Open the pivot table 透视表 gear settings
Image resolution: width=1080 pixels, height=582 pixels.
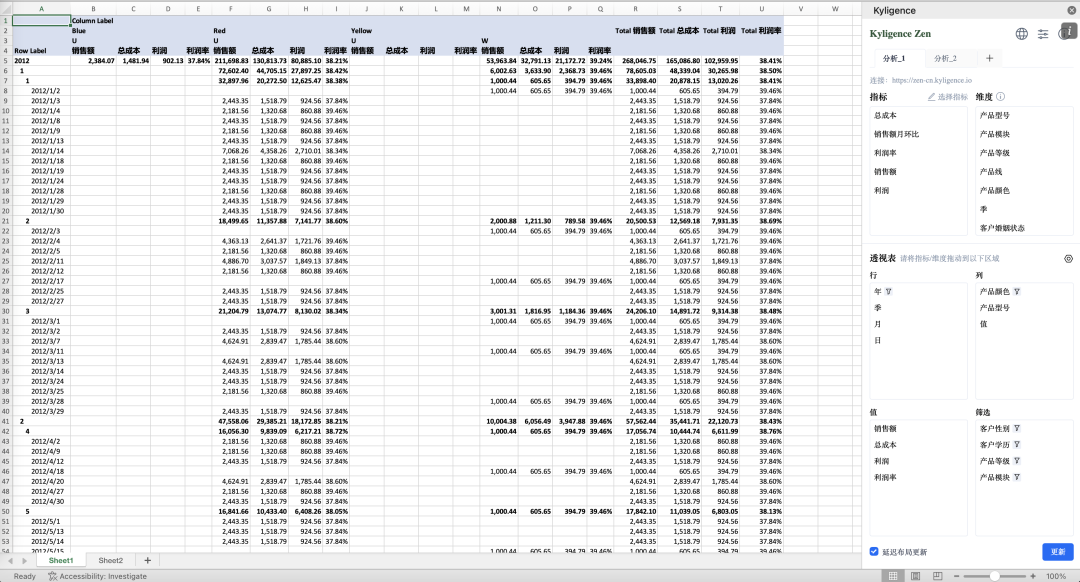click(x=1068, y=259)
